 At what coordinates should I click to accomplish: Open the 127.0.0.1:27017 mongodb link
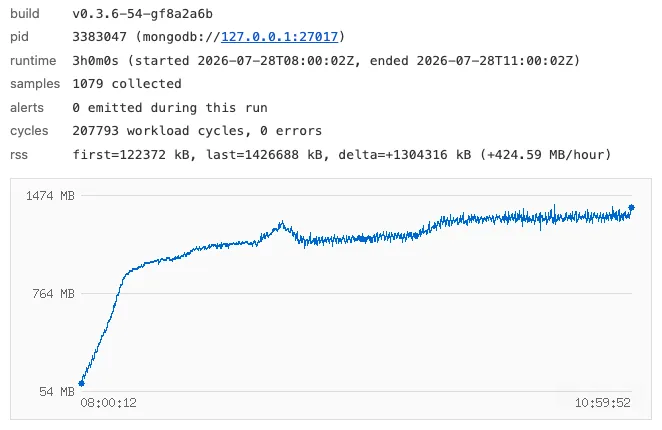pos(279,37)
